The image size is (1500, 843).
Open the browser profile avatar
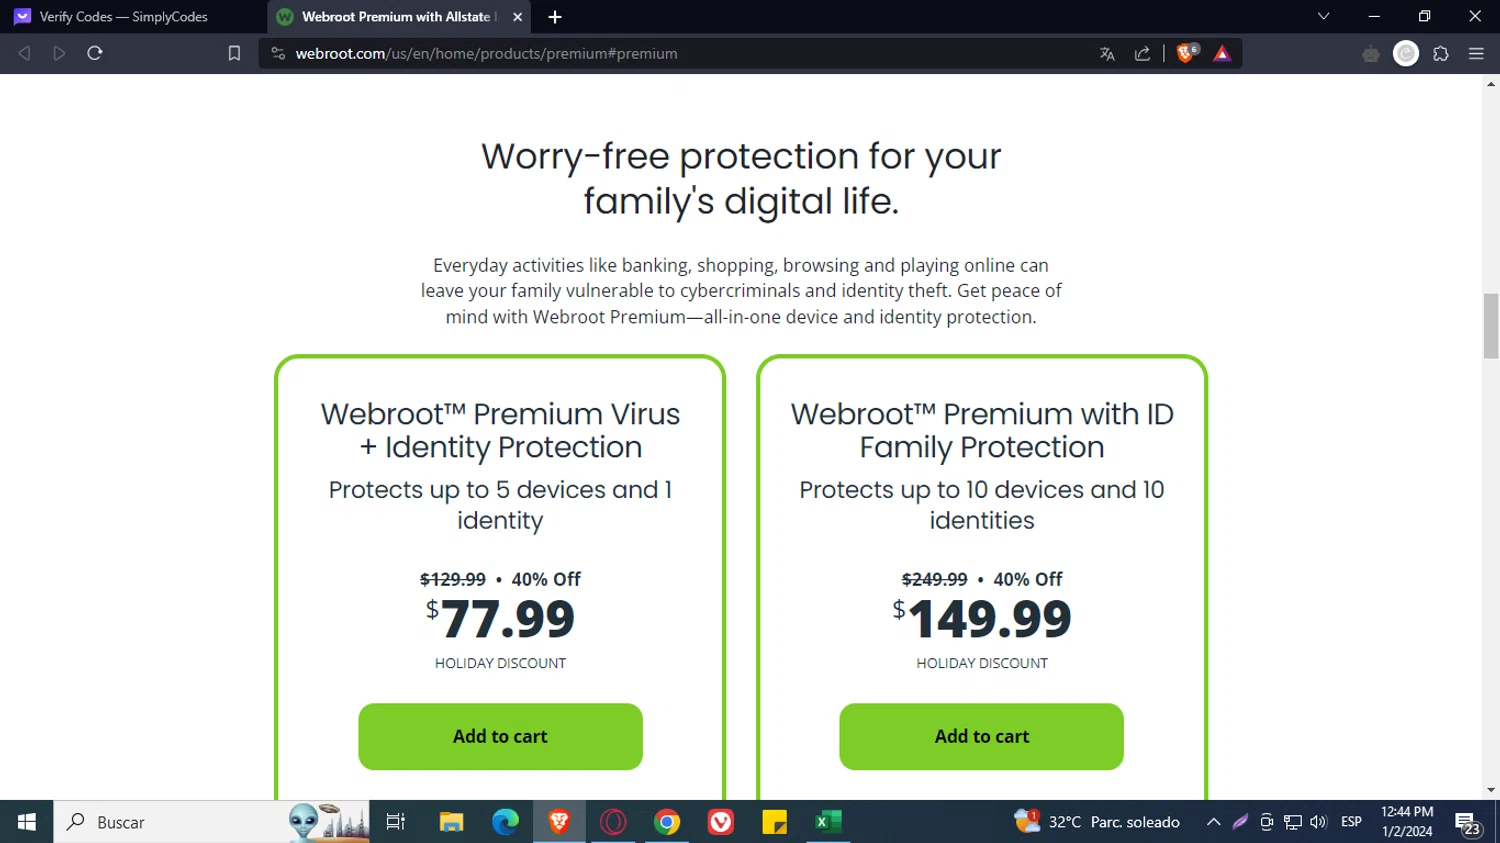1406,54
